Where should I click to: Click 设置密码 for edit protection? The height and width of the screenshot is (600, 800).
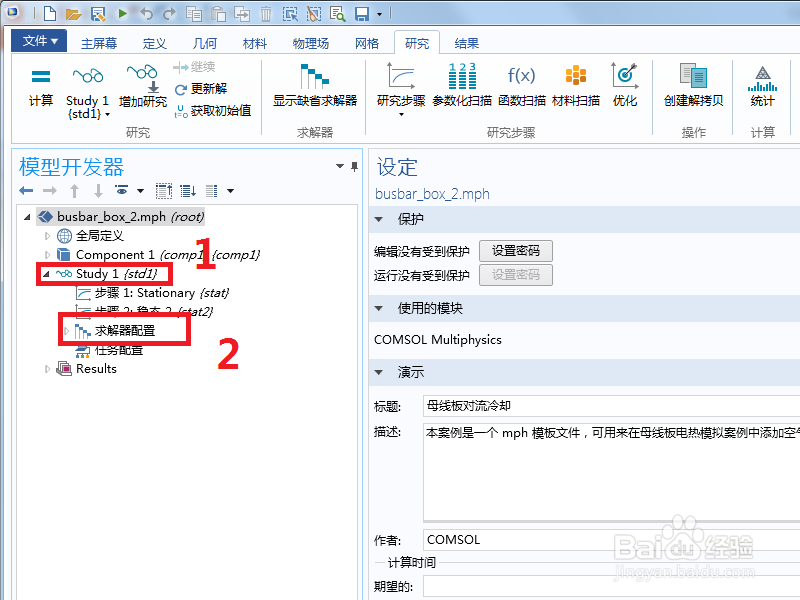pyautogui.click(x=515, y=251)
